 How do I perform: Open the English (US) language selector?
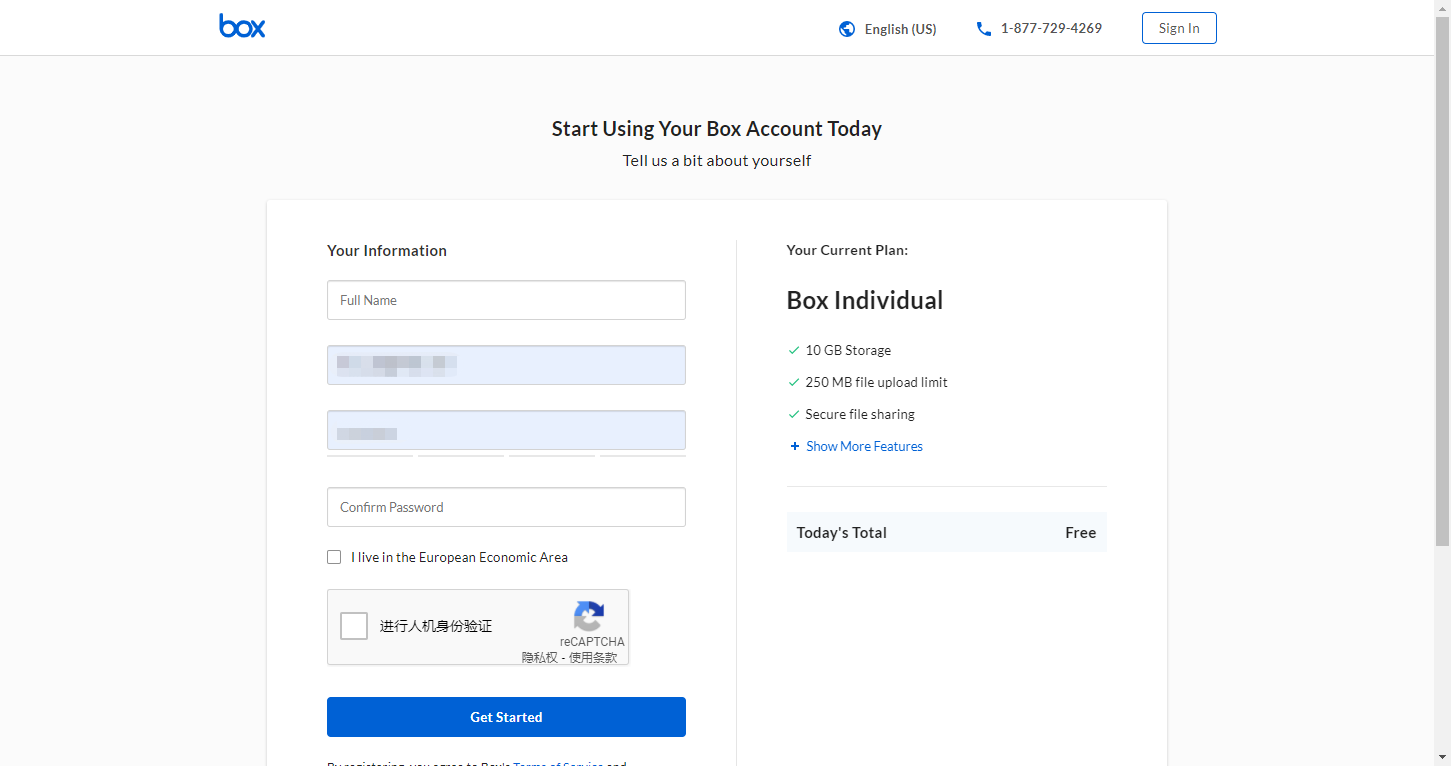[x=899, y=29]
